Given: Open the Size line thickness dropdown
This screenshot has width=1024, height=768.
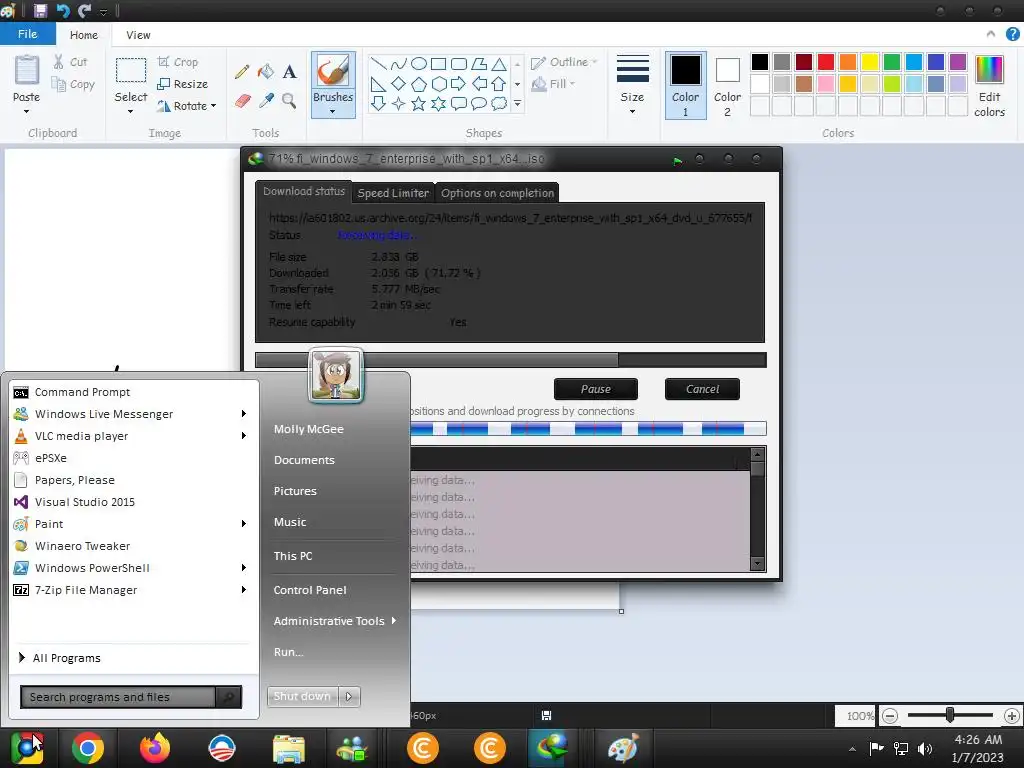Looking at the screenshot, I should pos(632,112).
